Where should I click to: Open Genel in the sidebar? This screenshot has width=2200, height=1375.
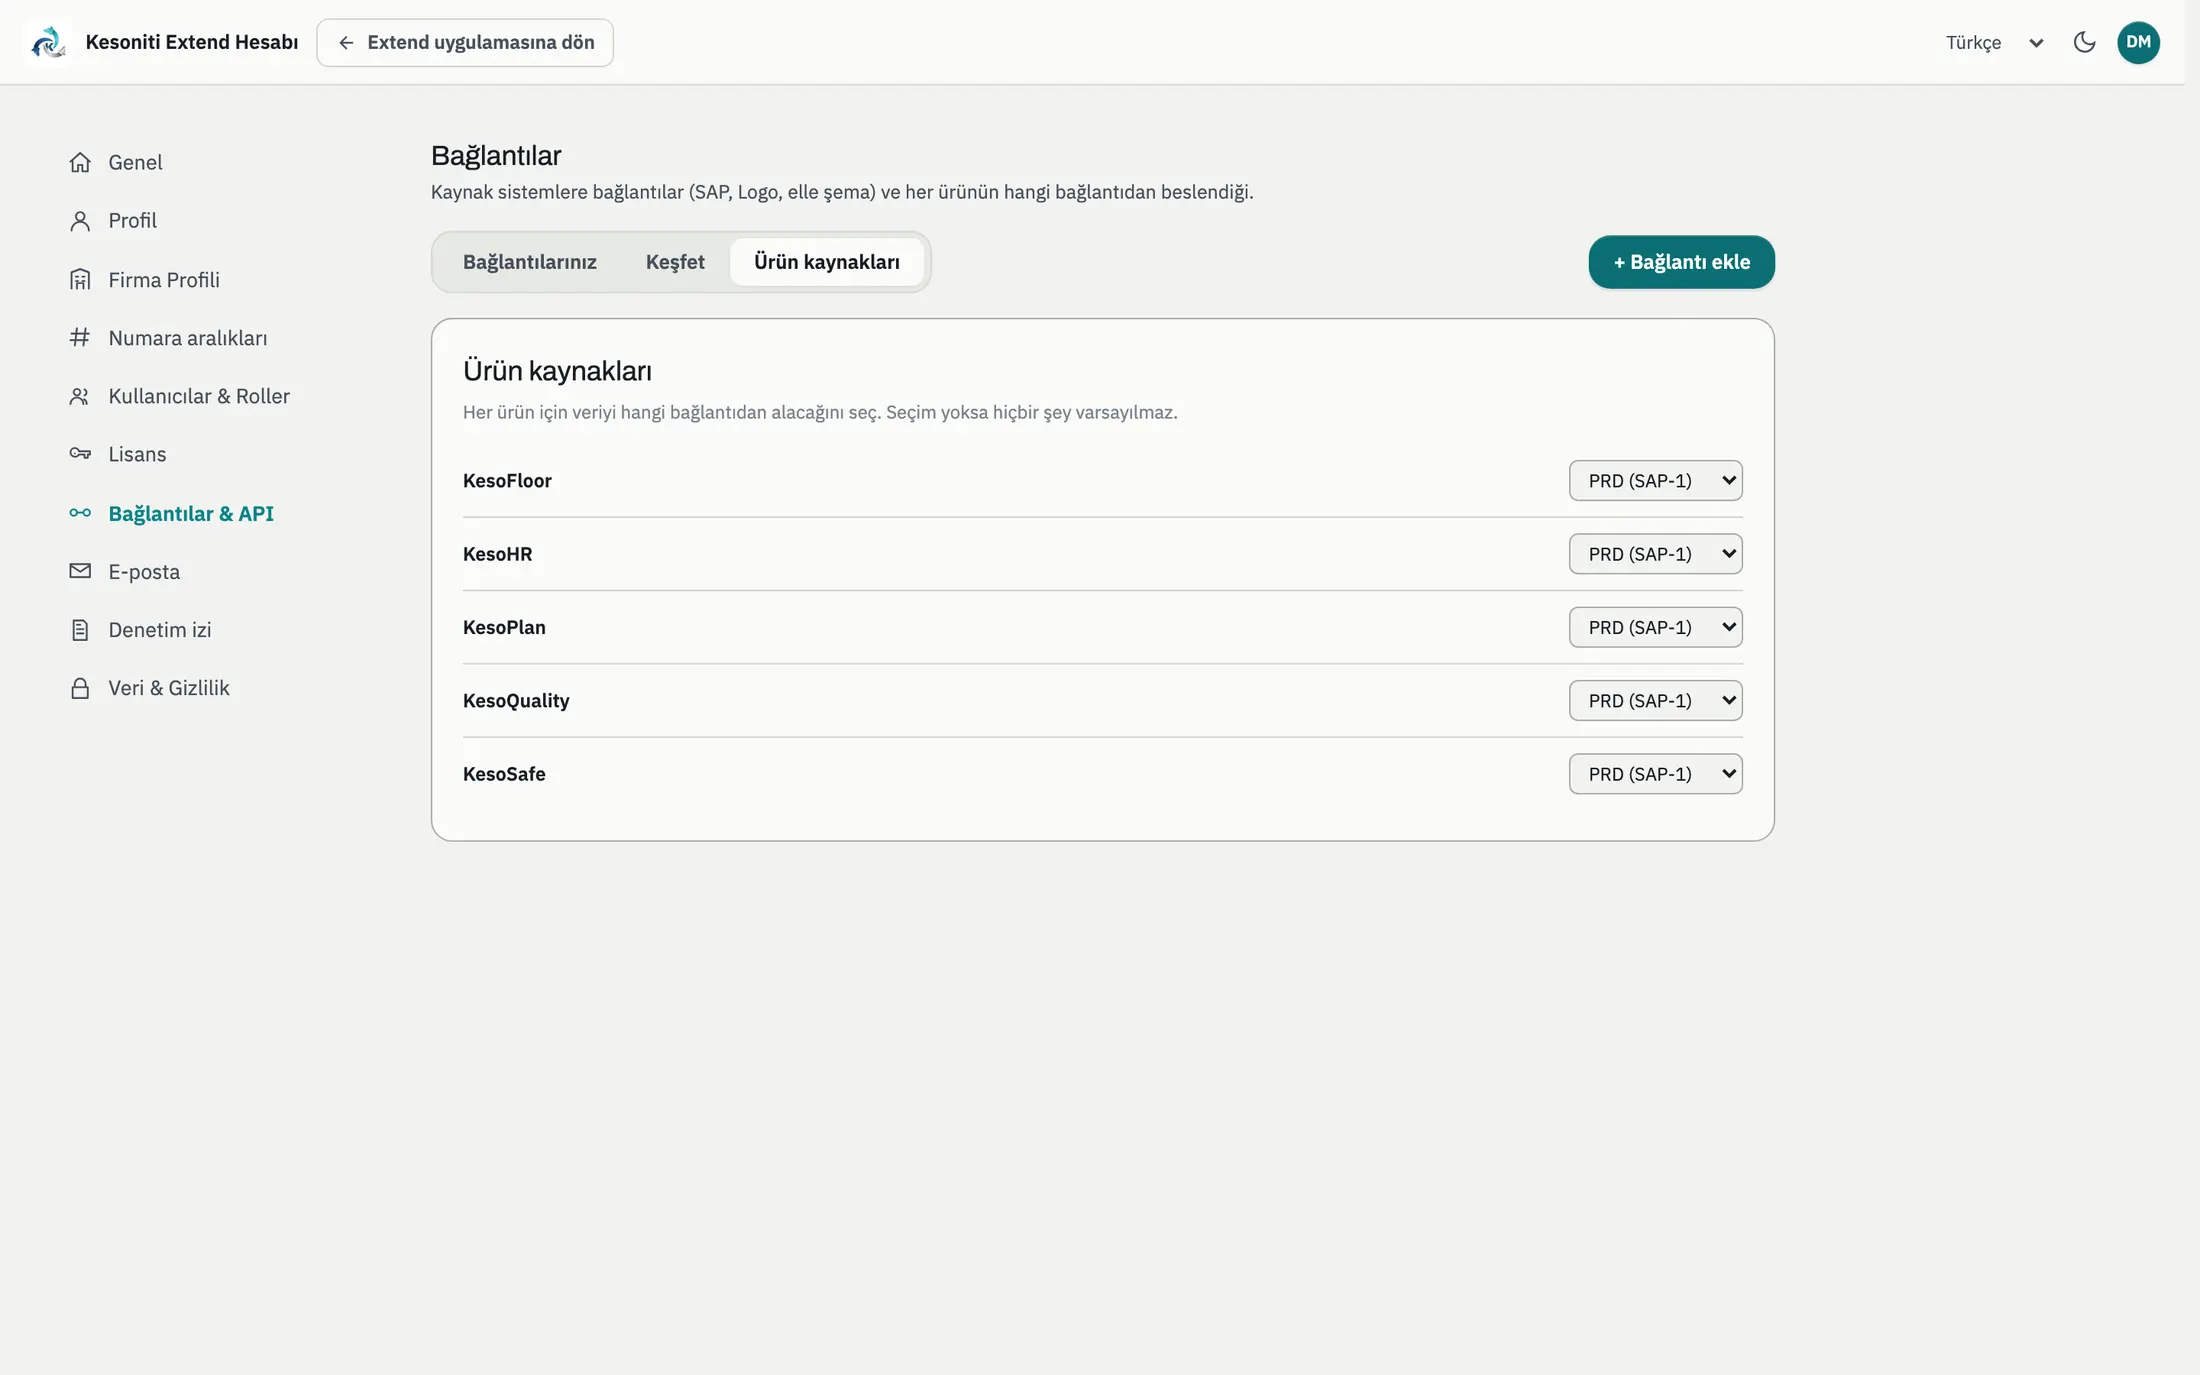[x=135, y=162]
